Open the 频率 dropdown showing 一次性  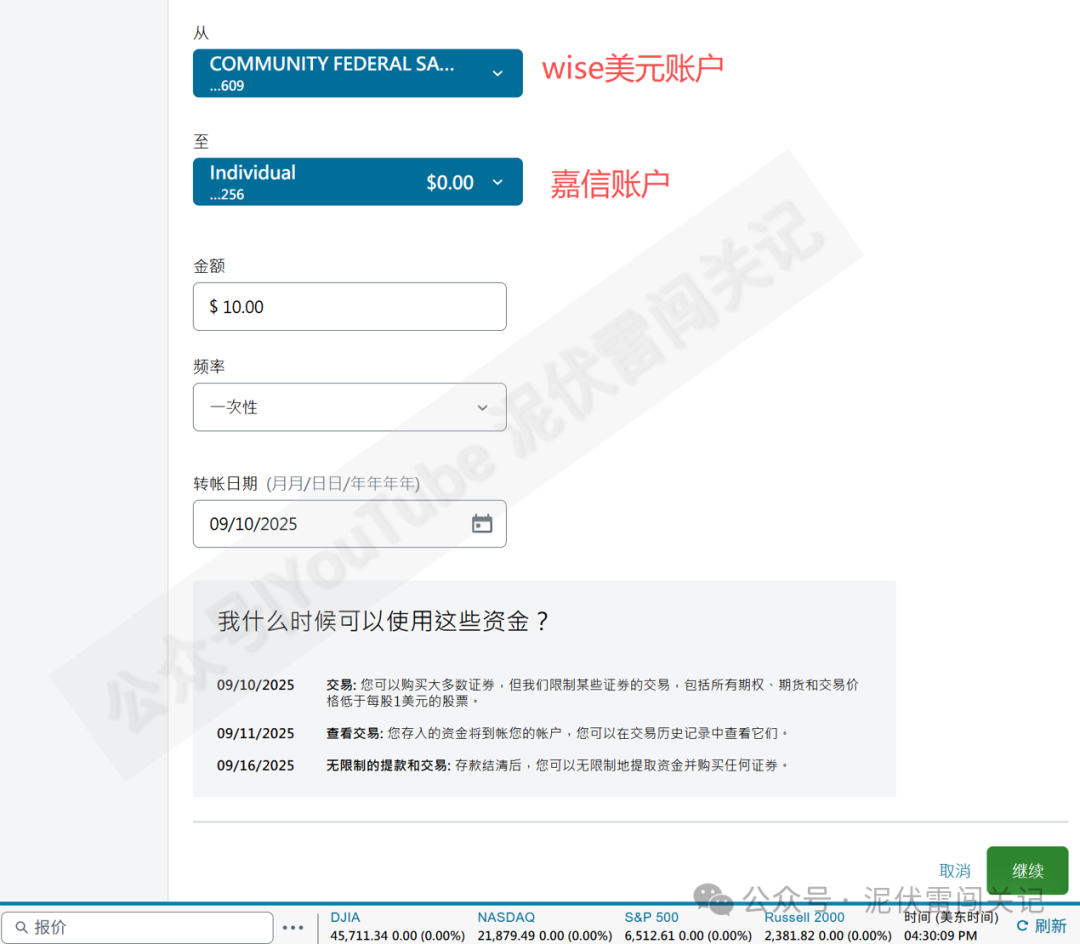349,407
